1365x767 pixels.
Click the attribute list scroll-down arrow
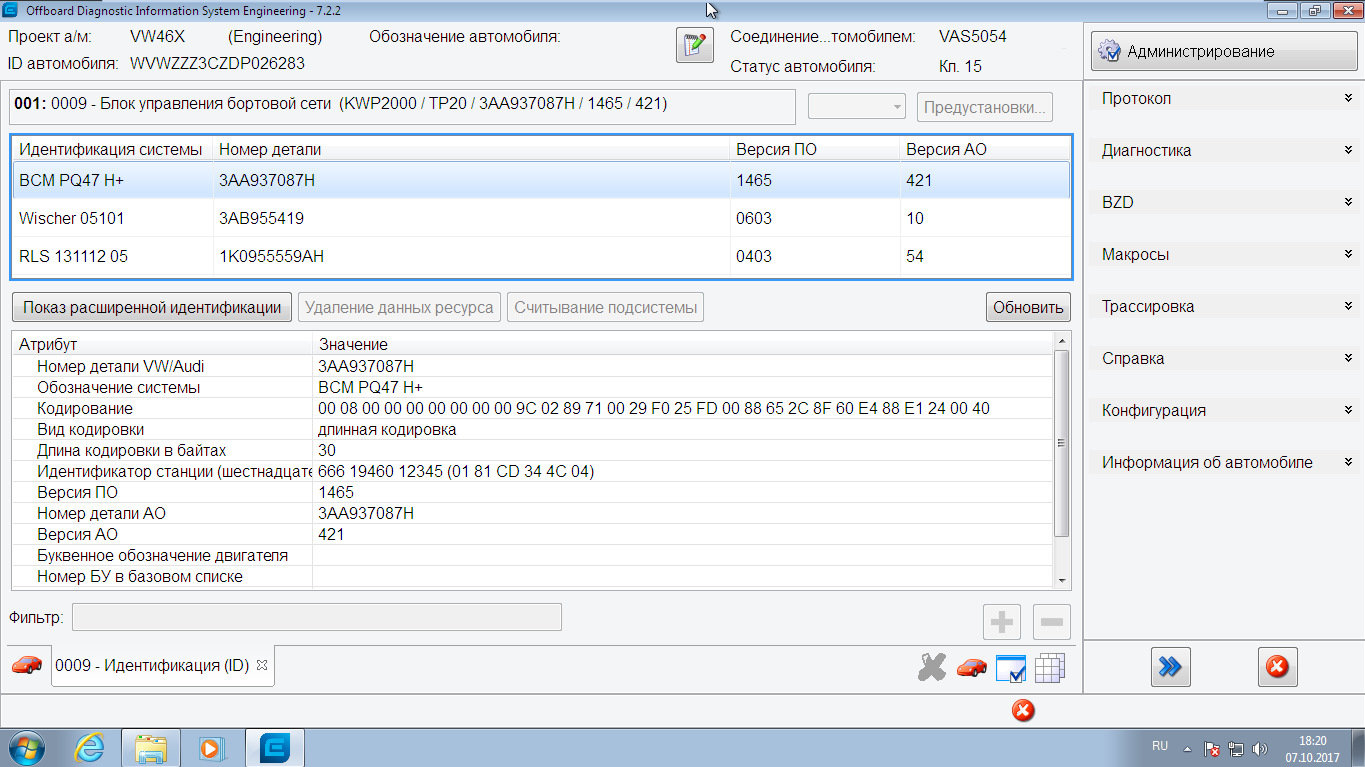coord(1062,580)
